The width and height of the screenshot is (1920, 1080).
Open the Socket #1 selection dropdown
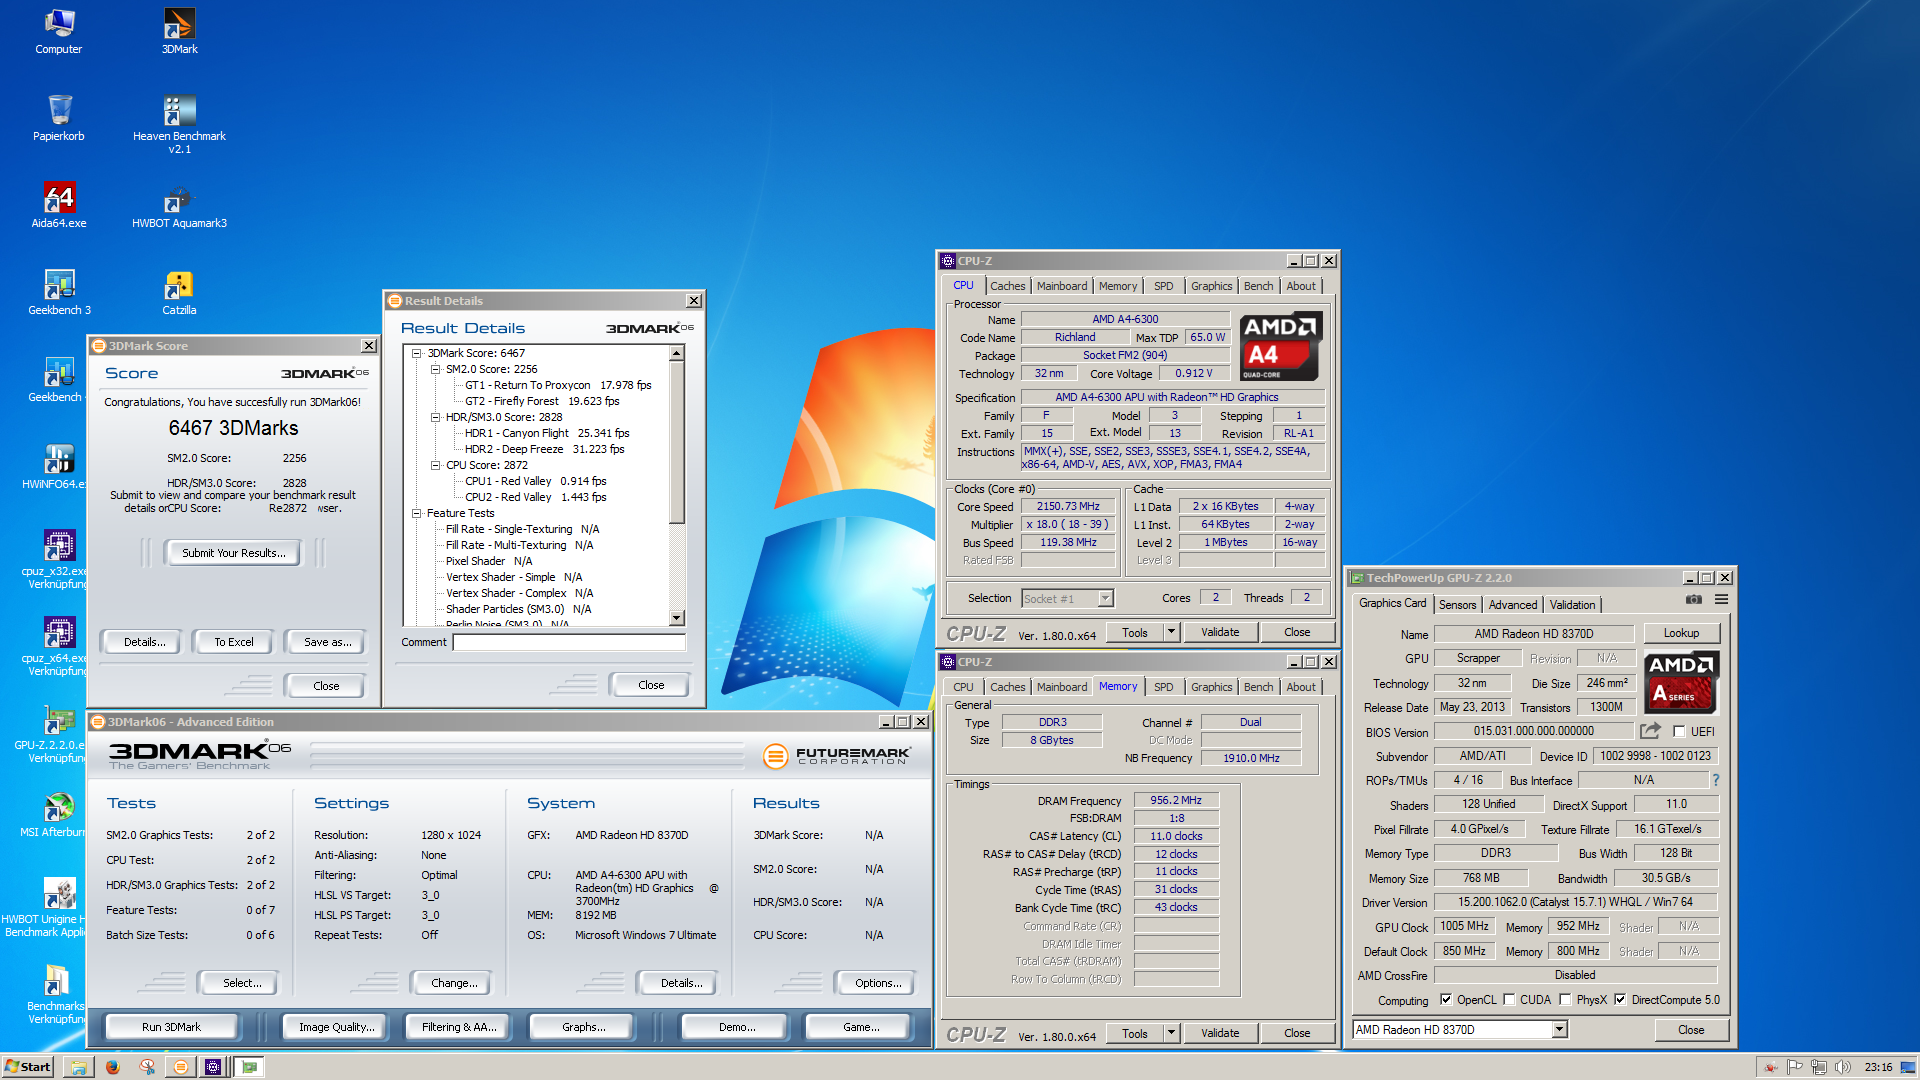tap(1105, 598)
